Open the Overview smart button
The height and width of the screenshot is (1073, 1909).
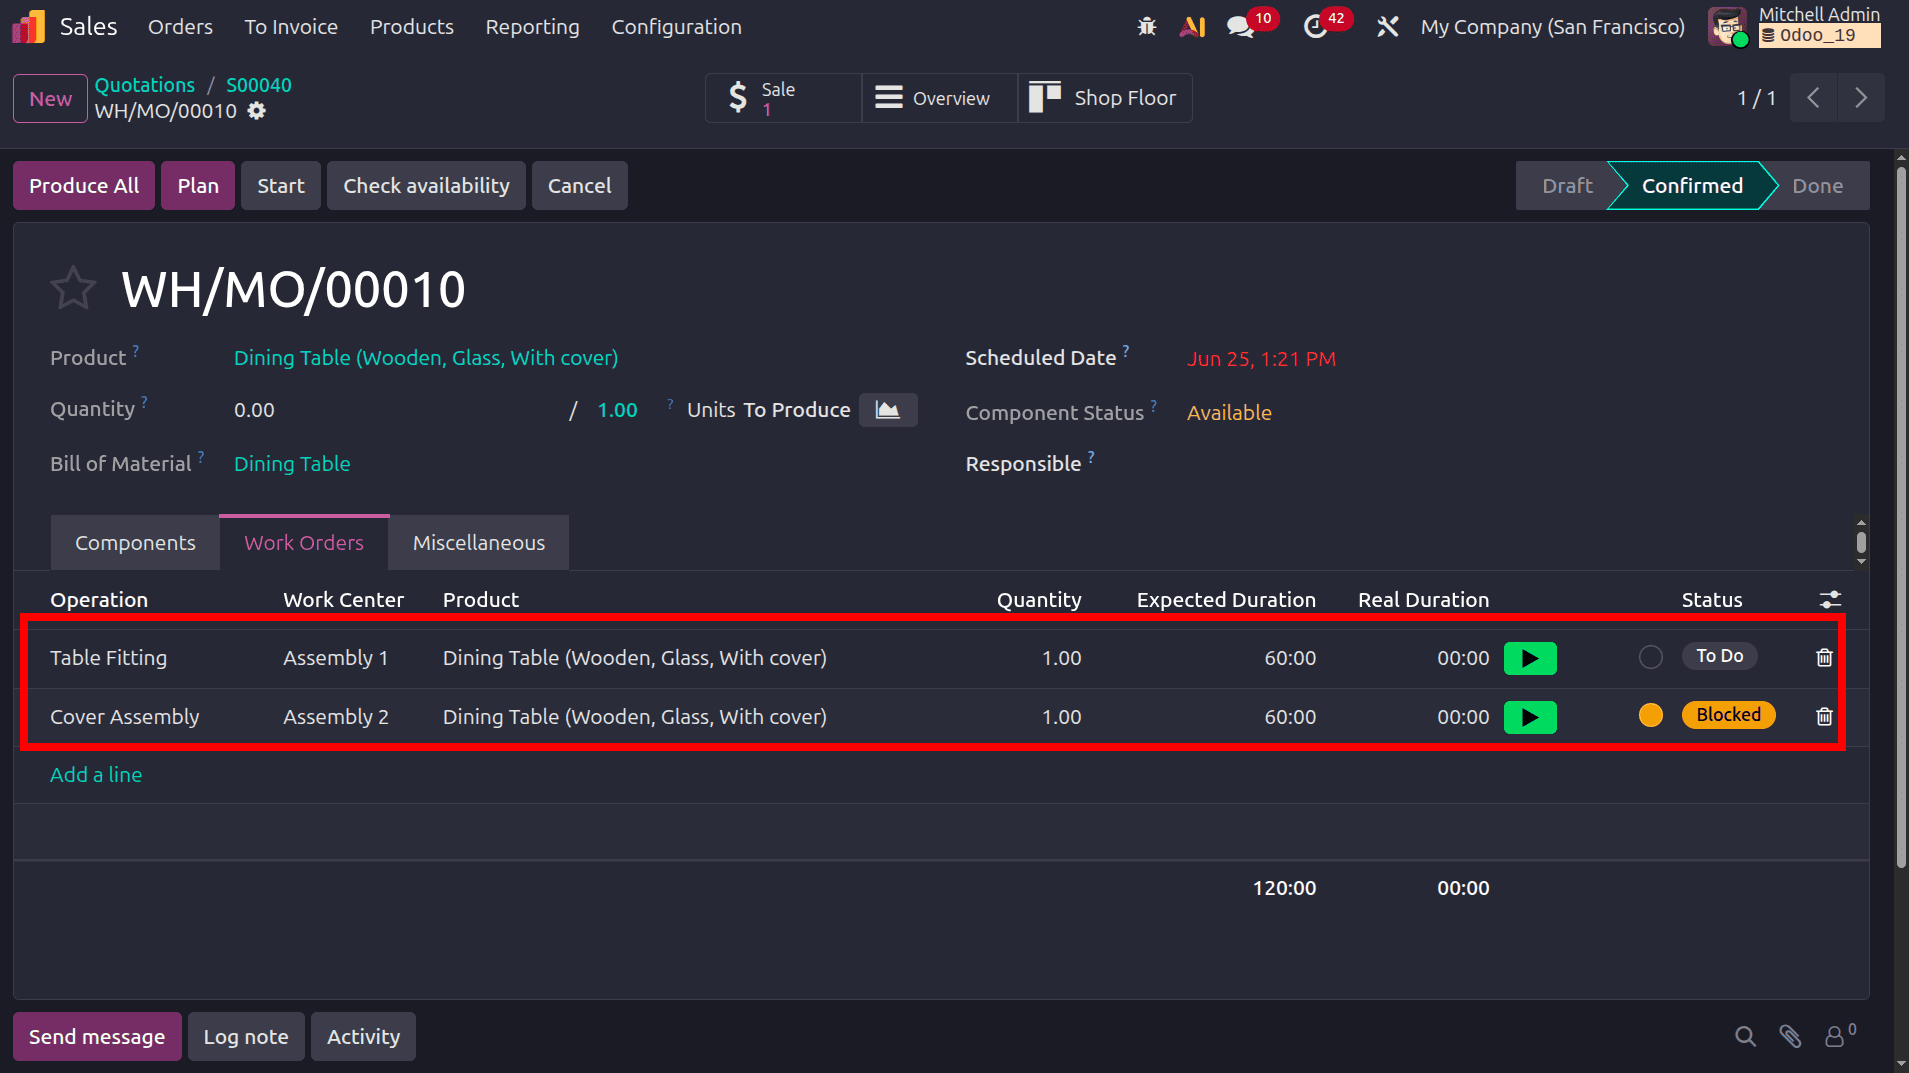point(939,98)
